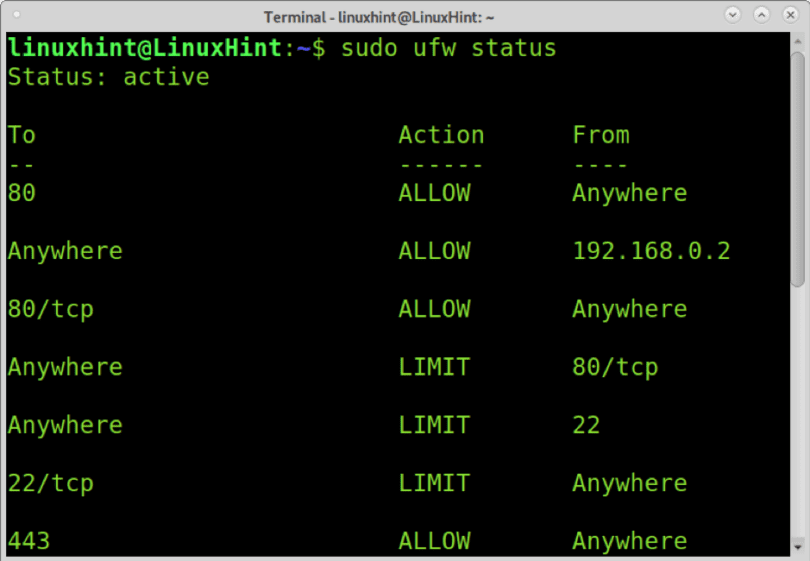810x561 pixels.
Task: Click the 'From' column header
Action: [x=601, y=135]
